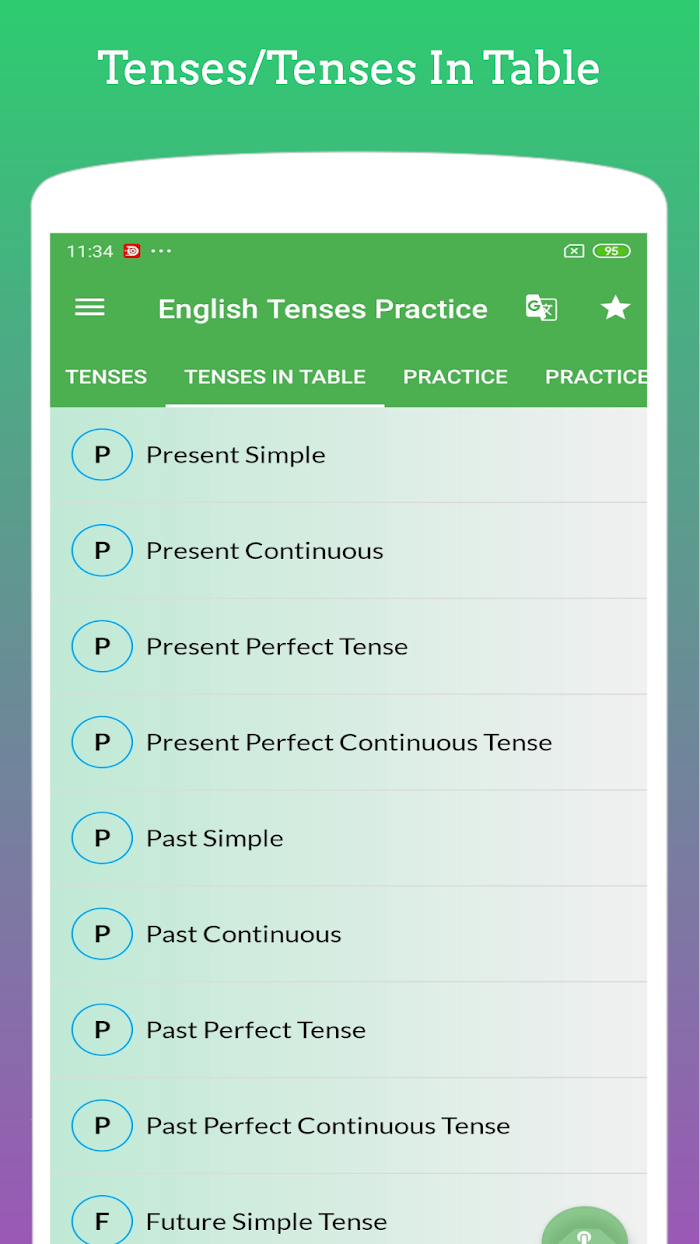This screenshot has height=1244, width=700.
Task: Open the partially visible second PRACTICE tab
Action: point(596,377)
